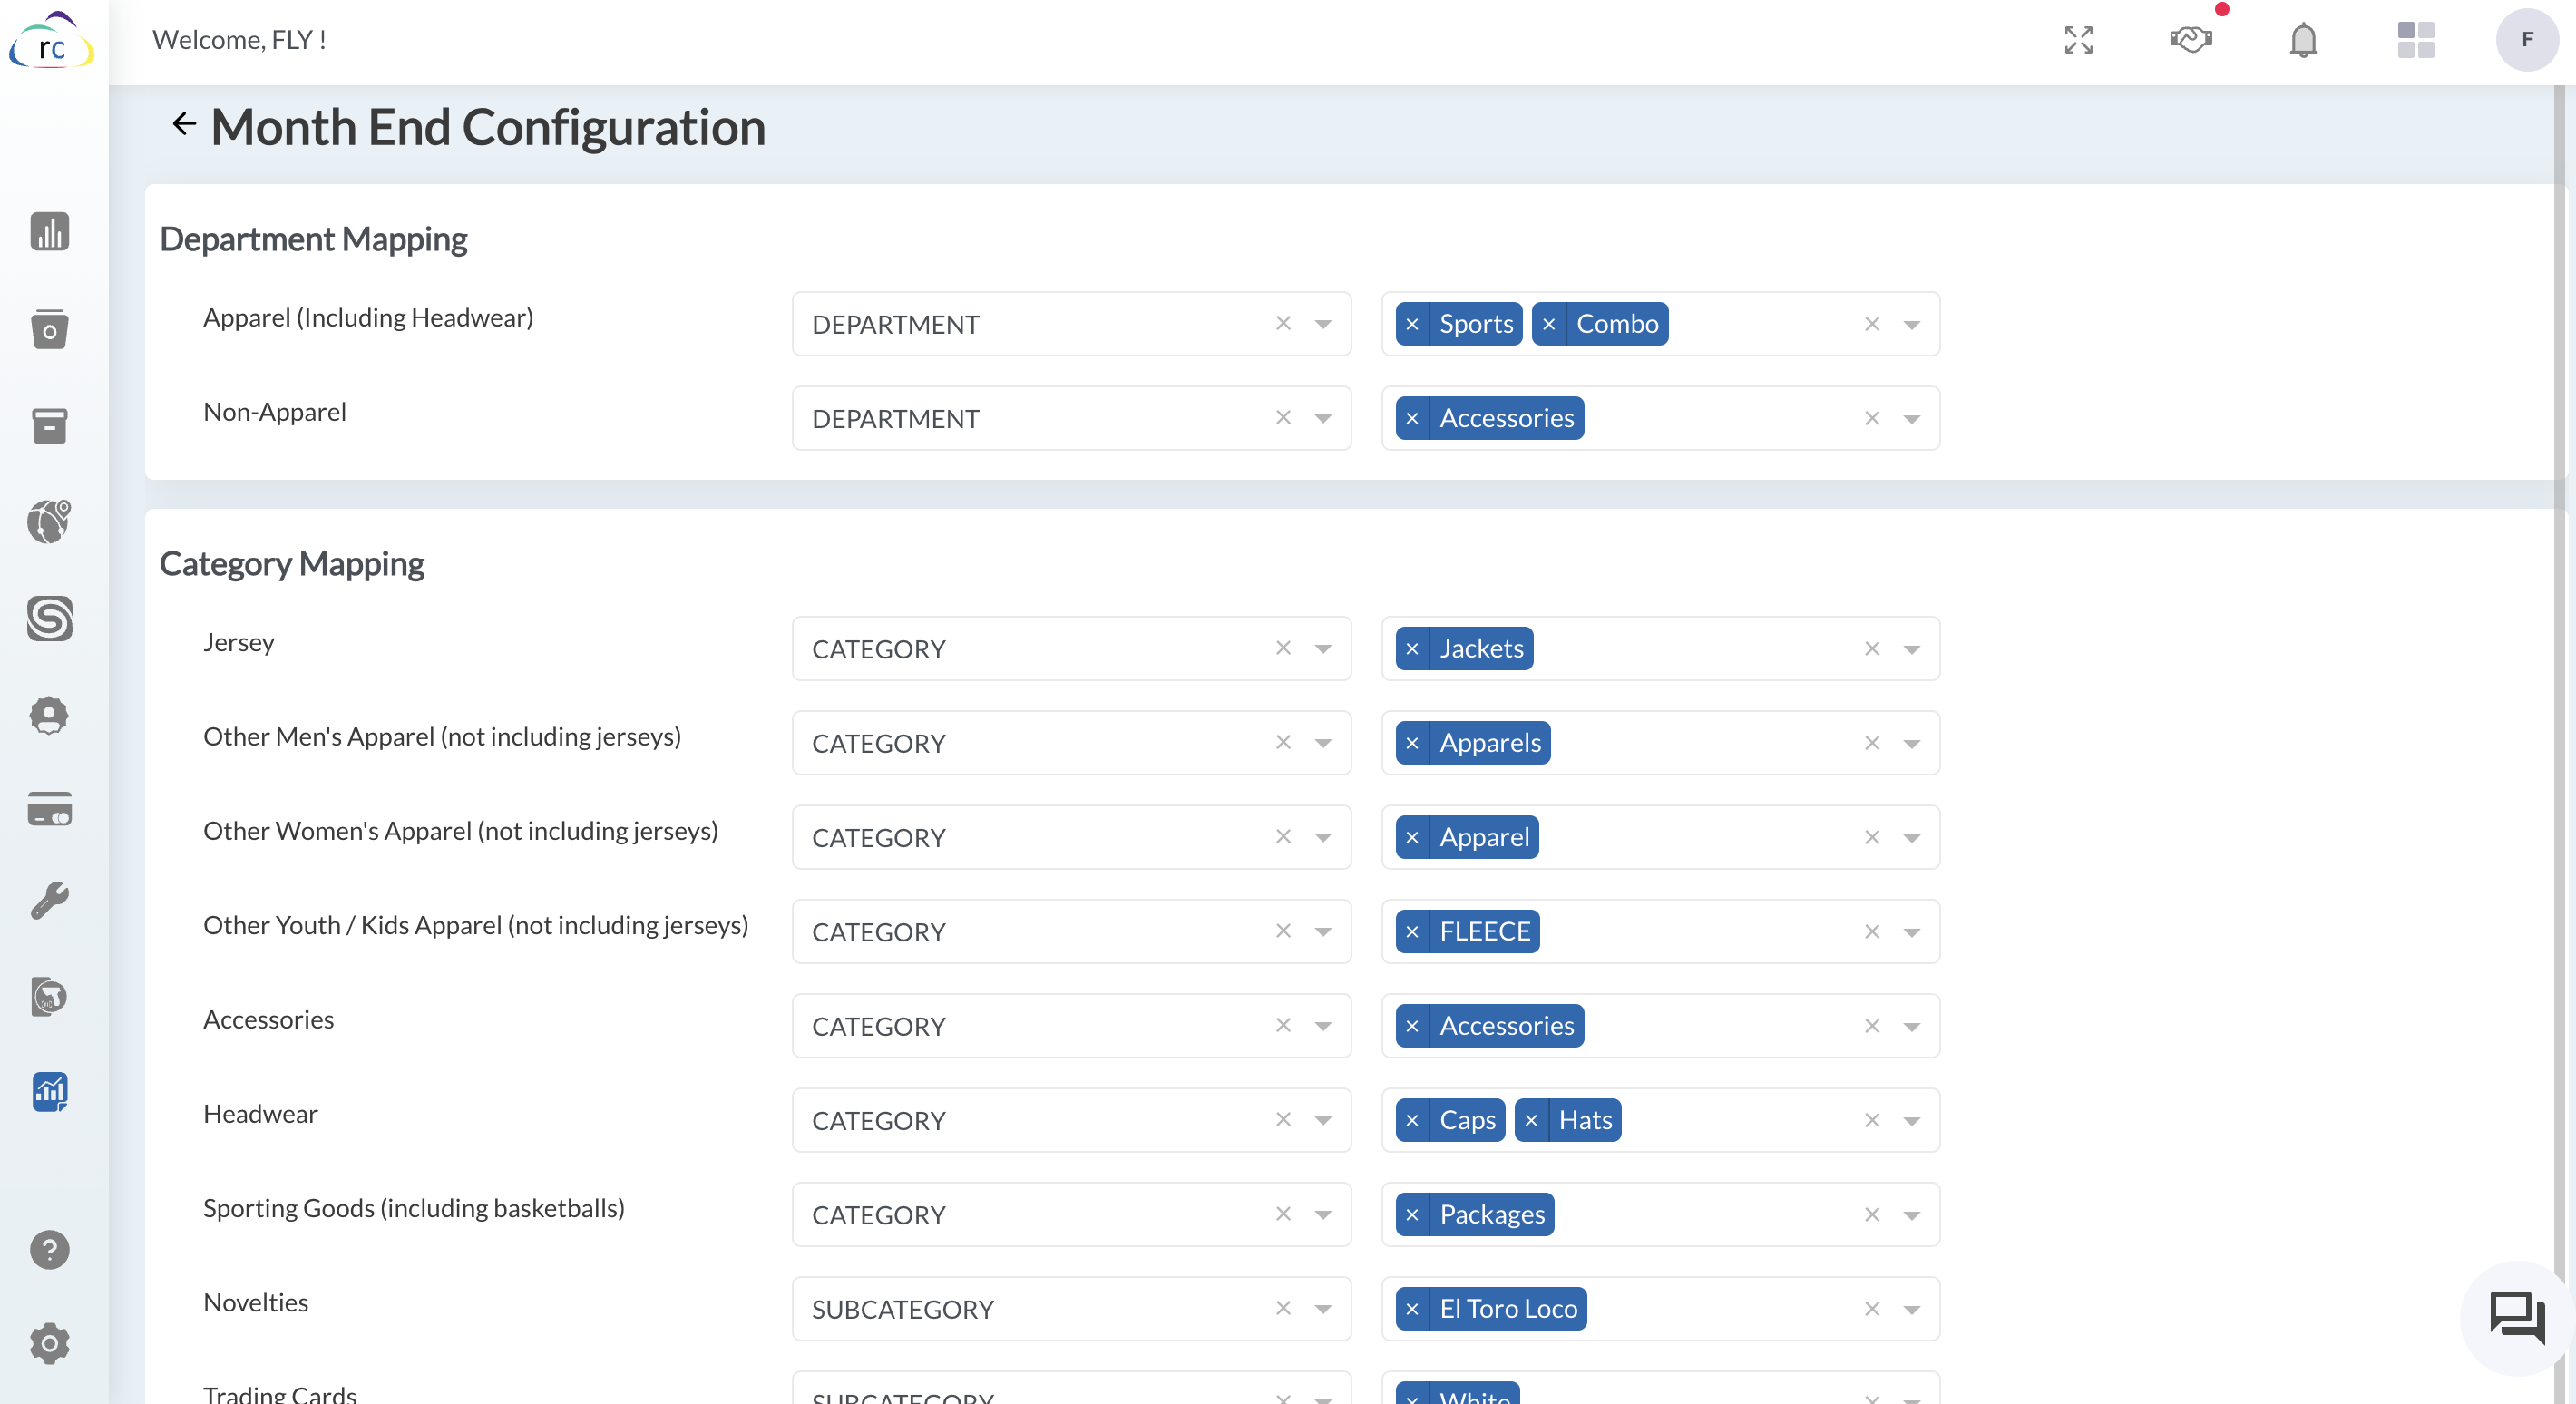Click the 'Novelties' label
The image size is (2576, 1404).
(x=256, y=1302)
